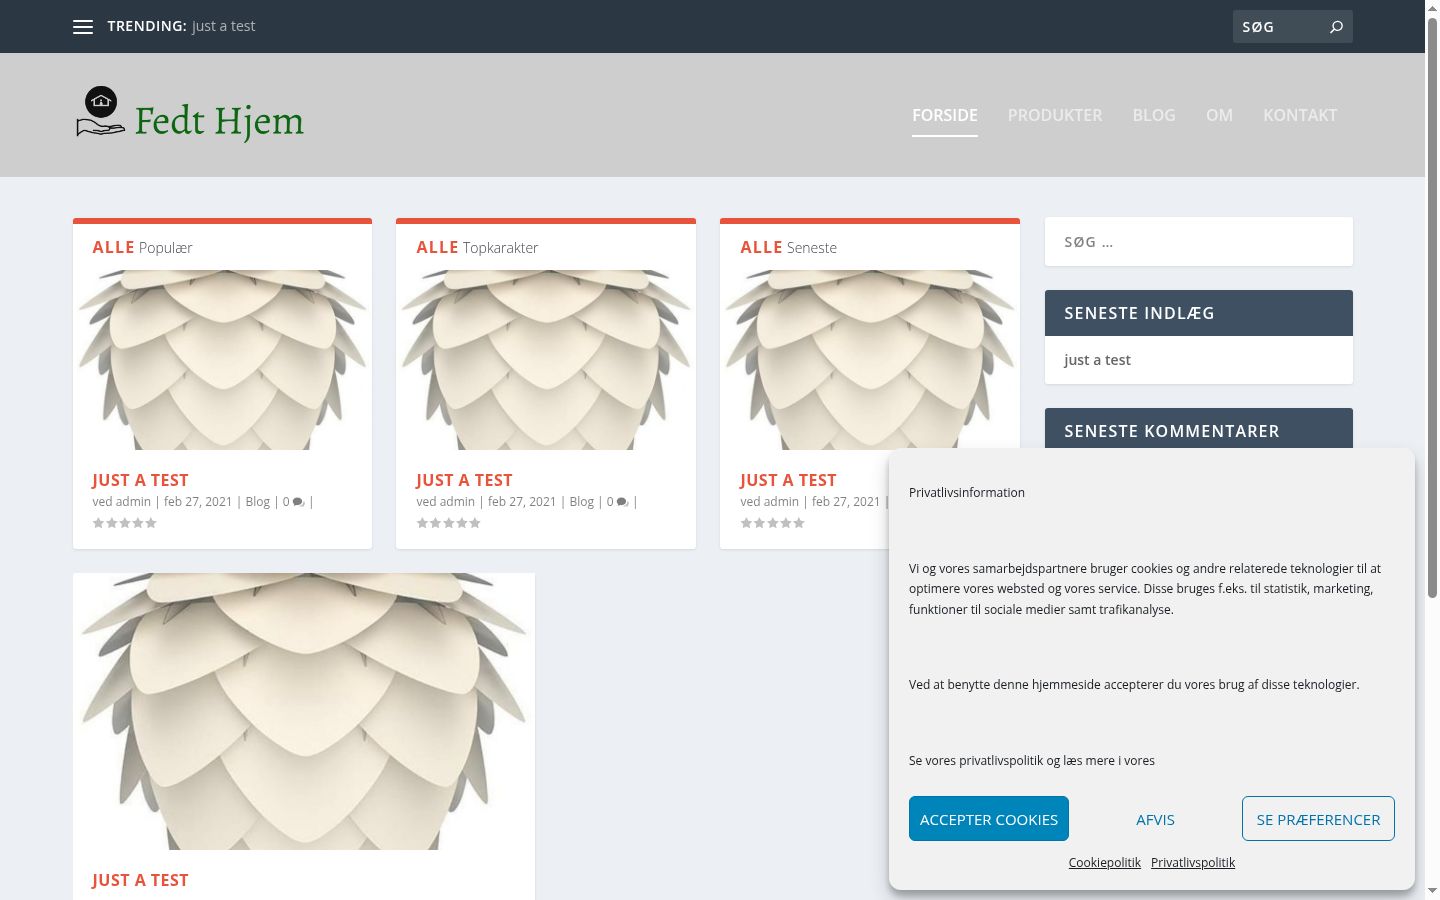Screen dimensions: 1440x900
Task: Open the PRODUKTER menu item
Action: point(1055,115)
